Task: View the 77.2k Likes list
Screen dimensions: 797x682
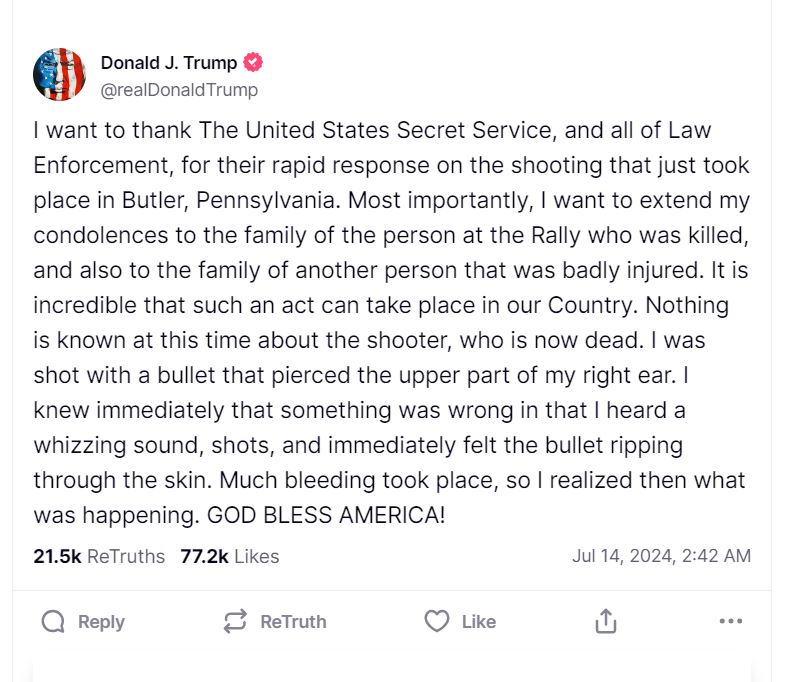Action: (x=229, y=556)
